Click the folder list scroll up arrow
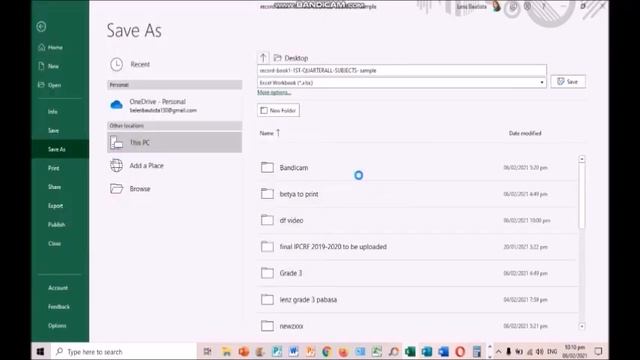This screenshot has height=360, width=640. (x=582, y=159)
